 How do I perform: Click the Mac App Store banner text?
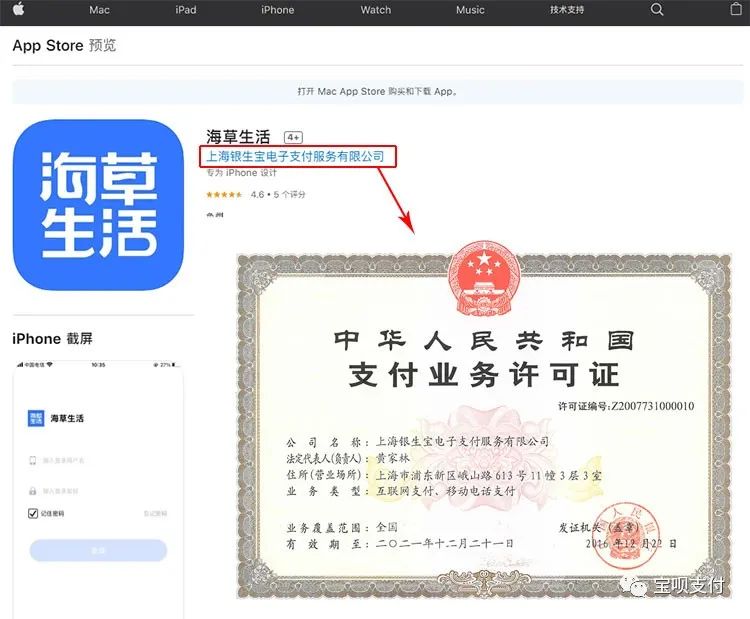point(377,91)
